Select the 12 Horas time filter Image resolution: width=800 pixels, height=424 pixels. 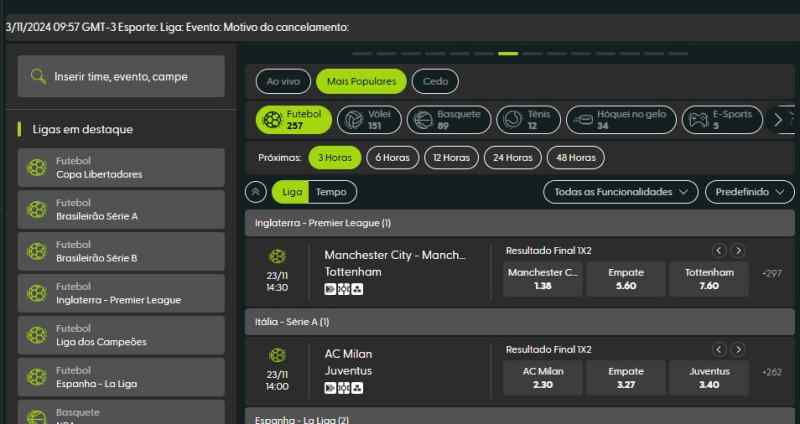coord(451,158)
